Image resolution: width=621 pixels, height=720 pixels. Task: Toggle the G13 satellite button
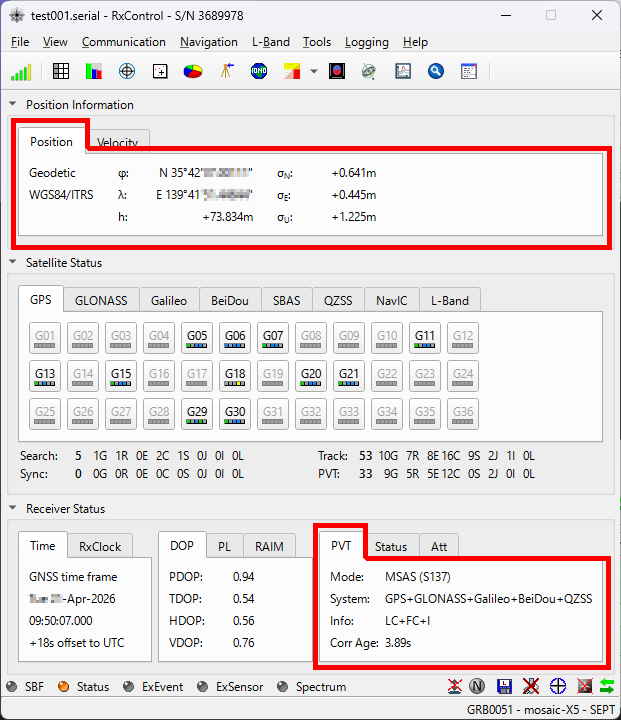tap(45, 377)
